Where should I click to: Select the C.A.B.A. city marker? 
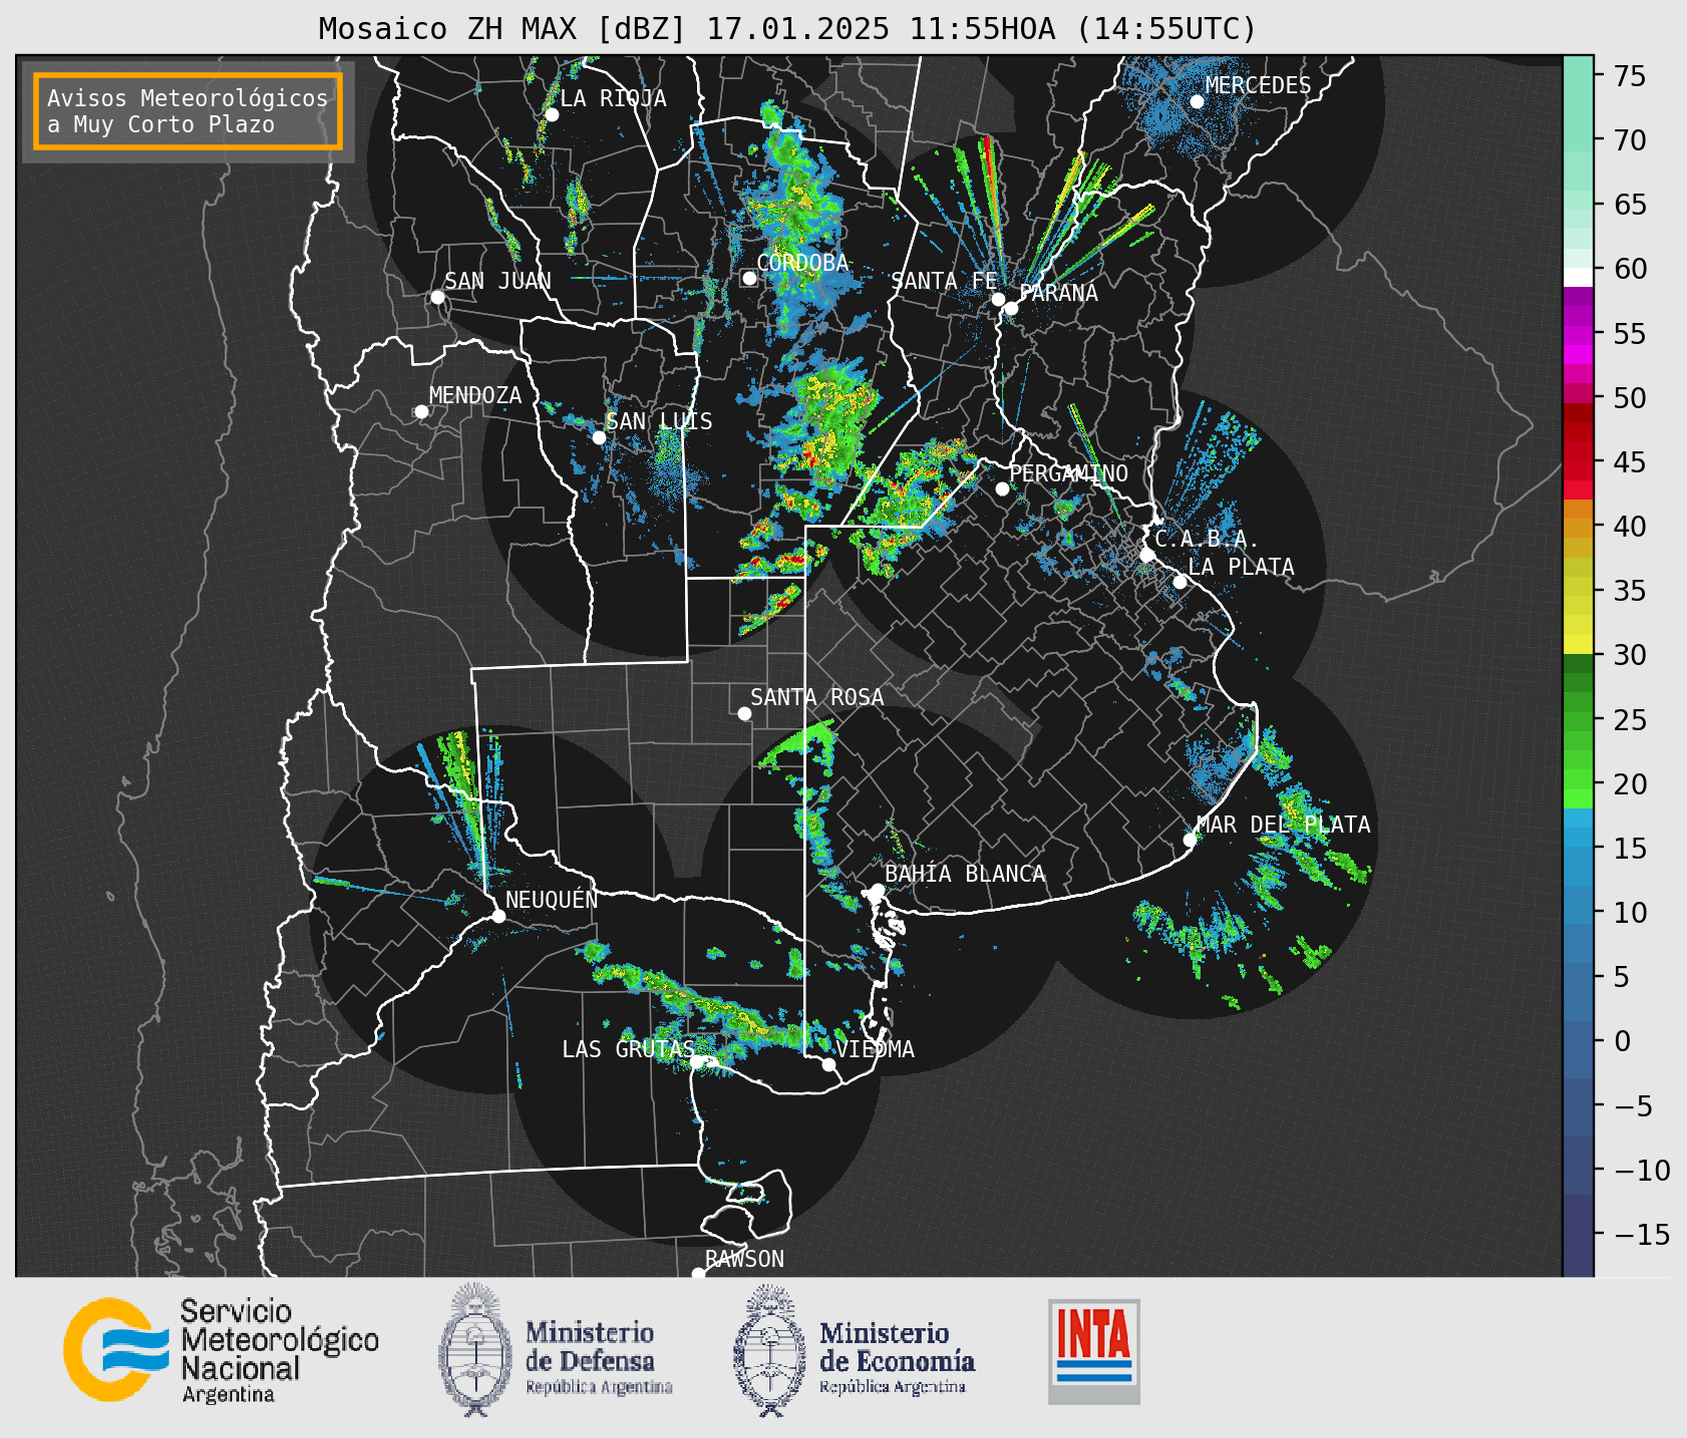click(1147, 554)
